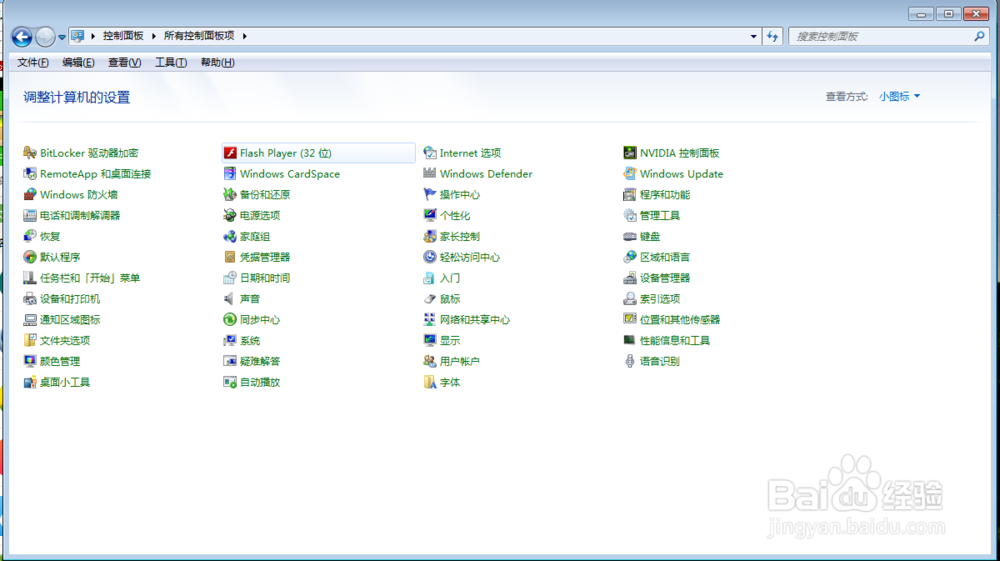Open the 同步中心 link
Screen dimensions: 1000x561
pyautogui.click(x=260, y=320)
